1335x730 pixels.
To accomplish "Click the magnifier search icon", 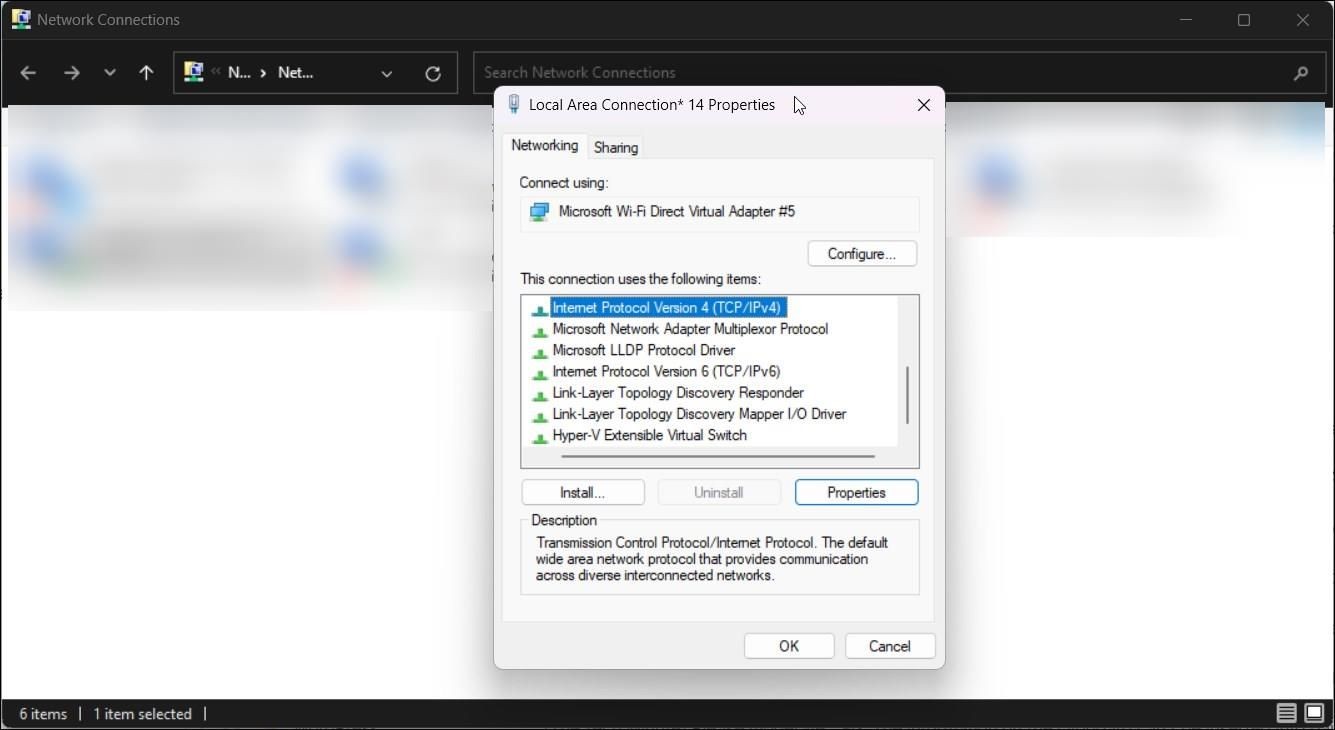I will point(1301,73).
